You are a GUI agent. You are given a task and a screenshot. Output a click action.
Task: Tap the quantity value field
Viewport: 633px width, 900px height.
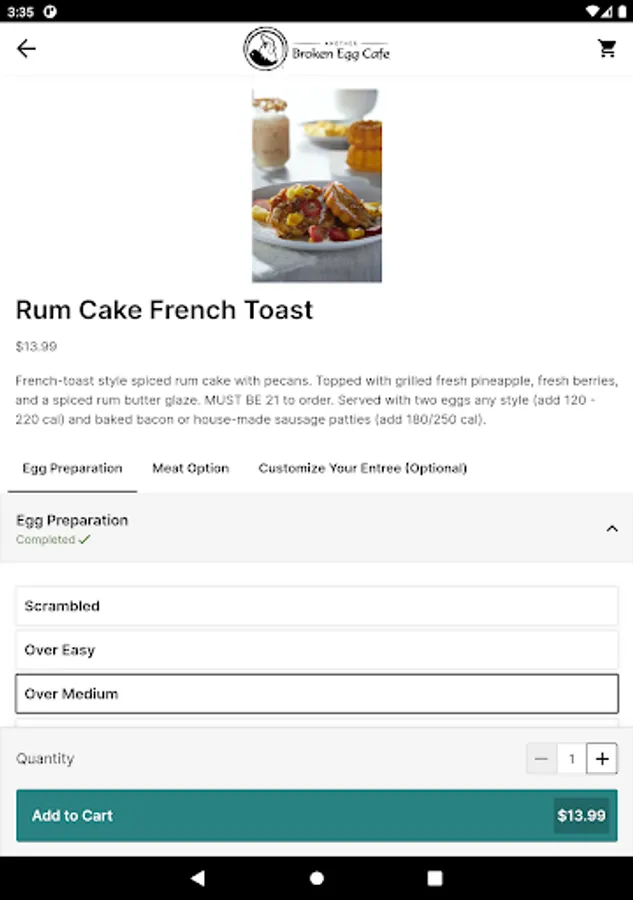[x=572, y=759]
